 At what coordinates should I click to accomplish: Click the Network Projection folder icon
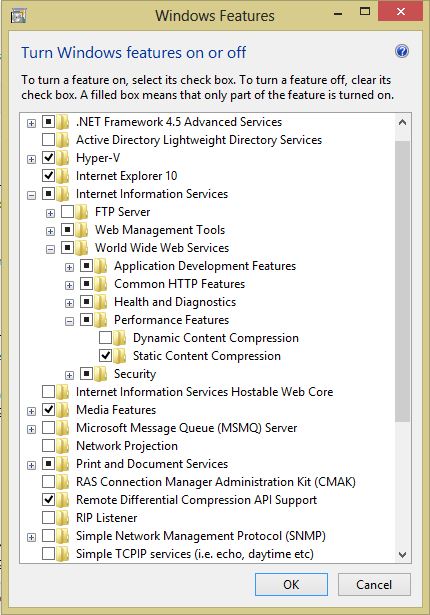click(x=62, y=446)
